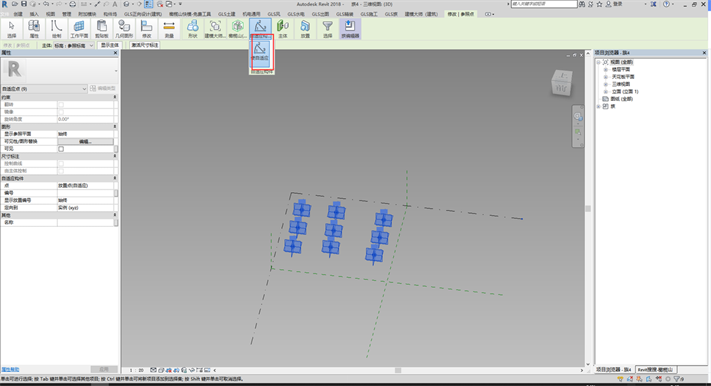
Task: Expand the 立面 (立面 1) tree node
Action: (x=606, y=91)
